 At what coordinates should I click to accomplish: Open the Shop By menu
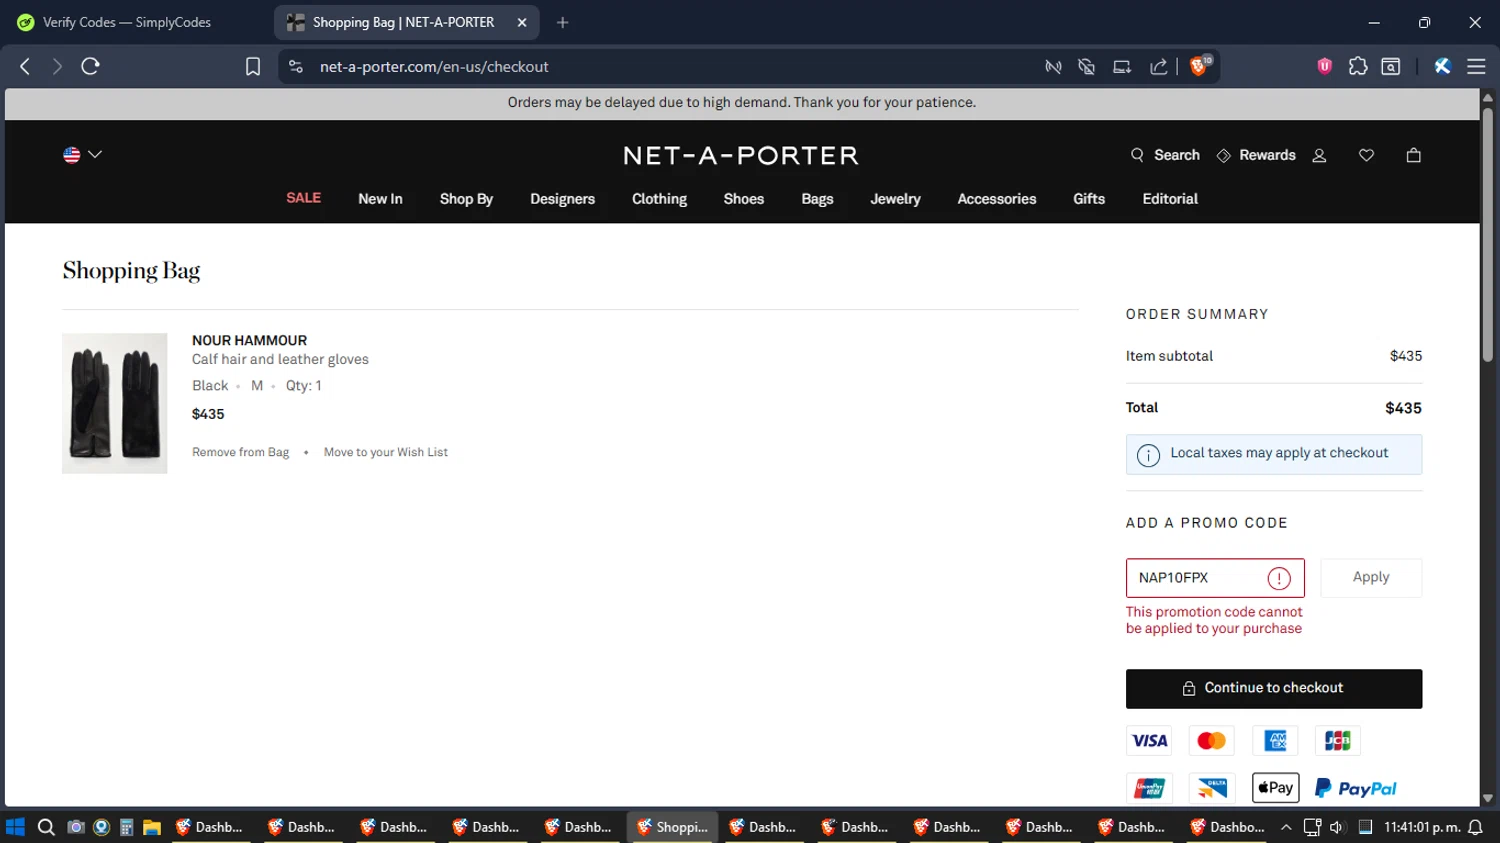466,199
